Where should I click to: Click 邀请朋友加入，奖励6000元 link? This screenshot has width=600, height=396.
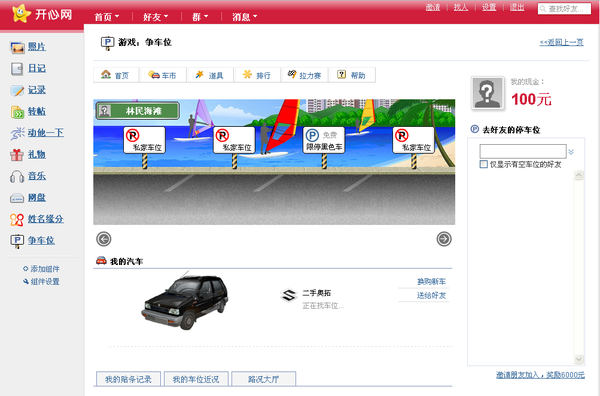540,375
